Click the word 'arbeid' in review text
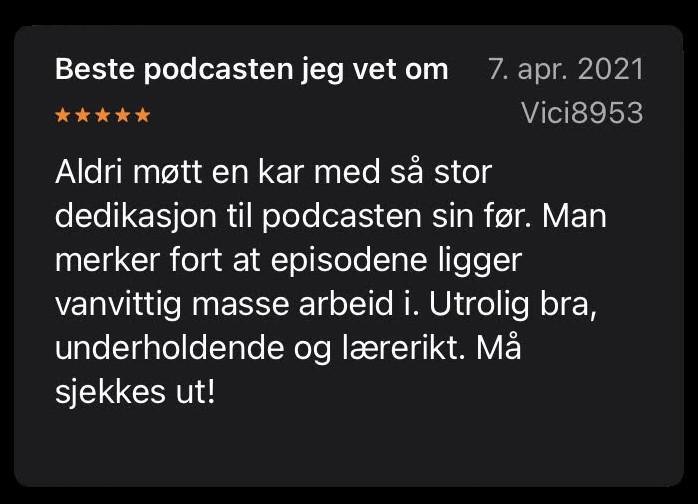698x504 pixels. (346, 305)
